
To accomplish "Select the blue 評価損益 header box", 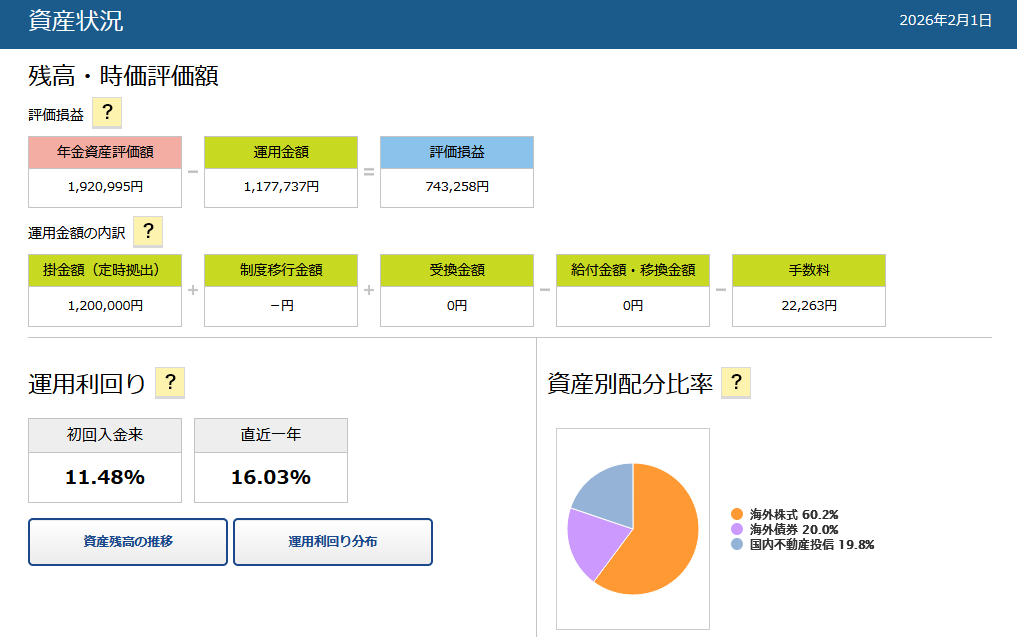I will pyautogui.click(x=457, y=152).
